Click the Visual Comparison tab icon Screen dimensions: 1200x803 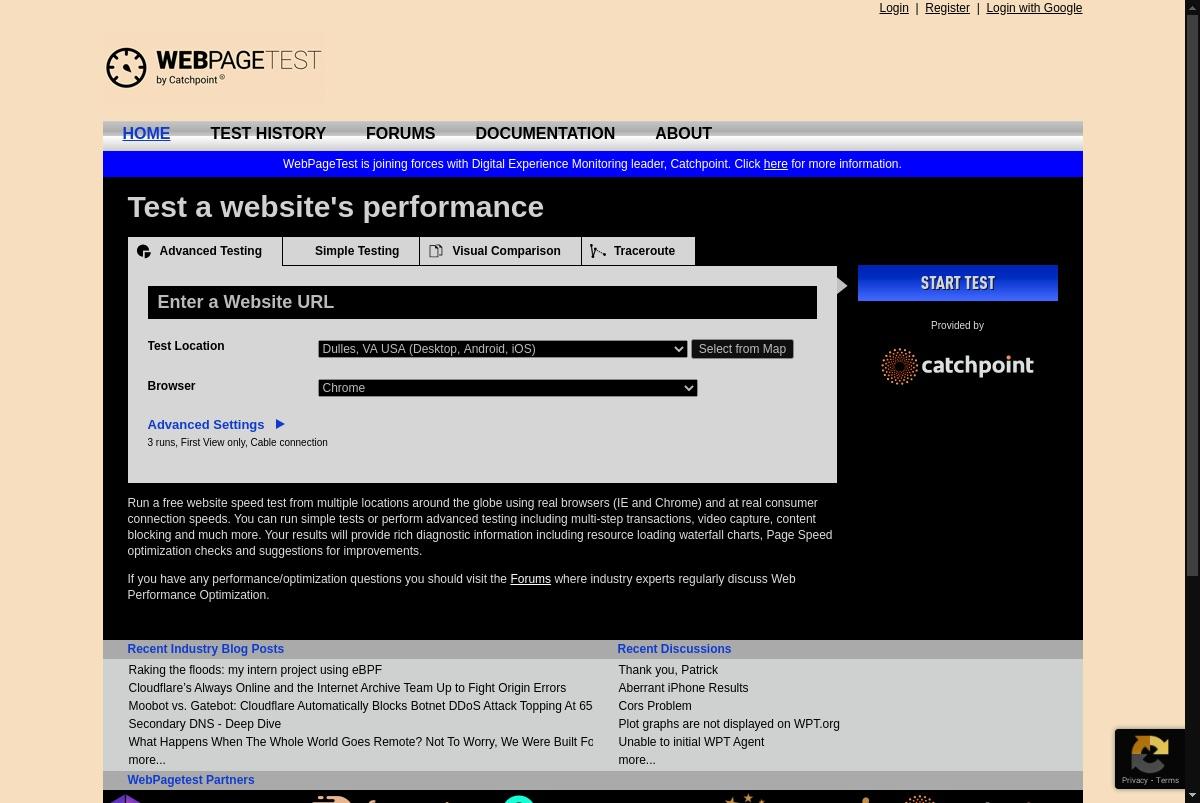(436, 251)
